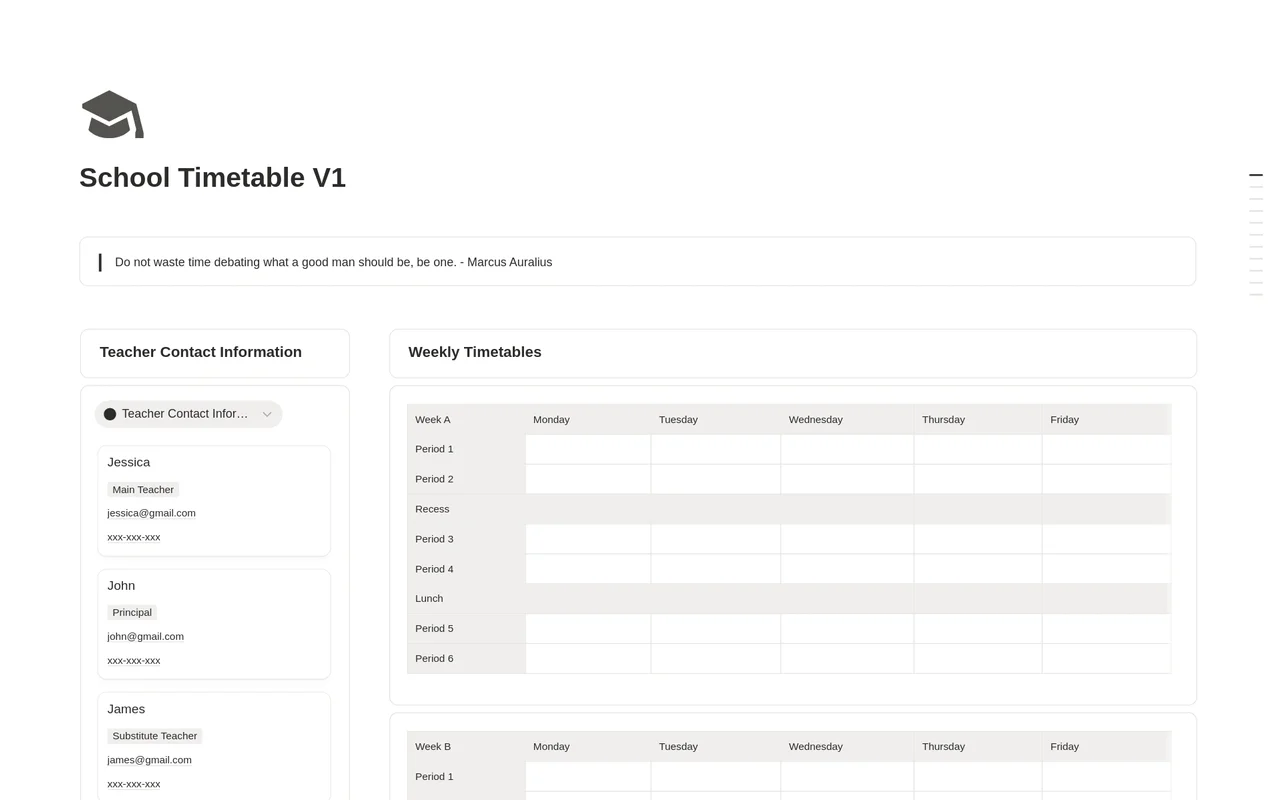Click Week A Period 4 Thursday empty cell
Screen dimensions: 1280x800
point(978,569)
